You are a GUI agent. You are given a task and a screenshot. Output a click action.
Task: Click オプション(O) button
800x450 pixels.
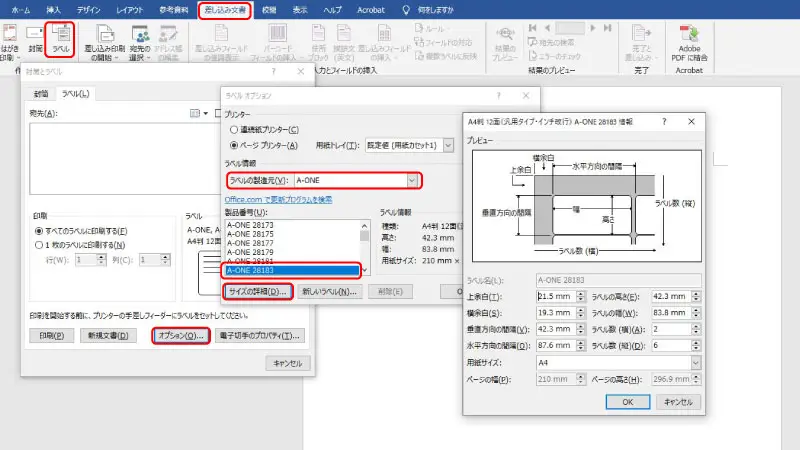[x=181, y=336]
